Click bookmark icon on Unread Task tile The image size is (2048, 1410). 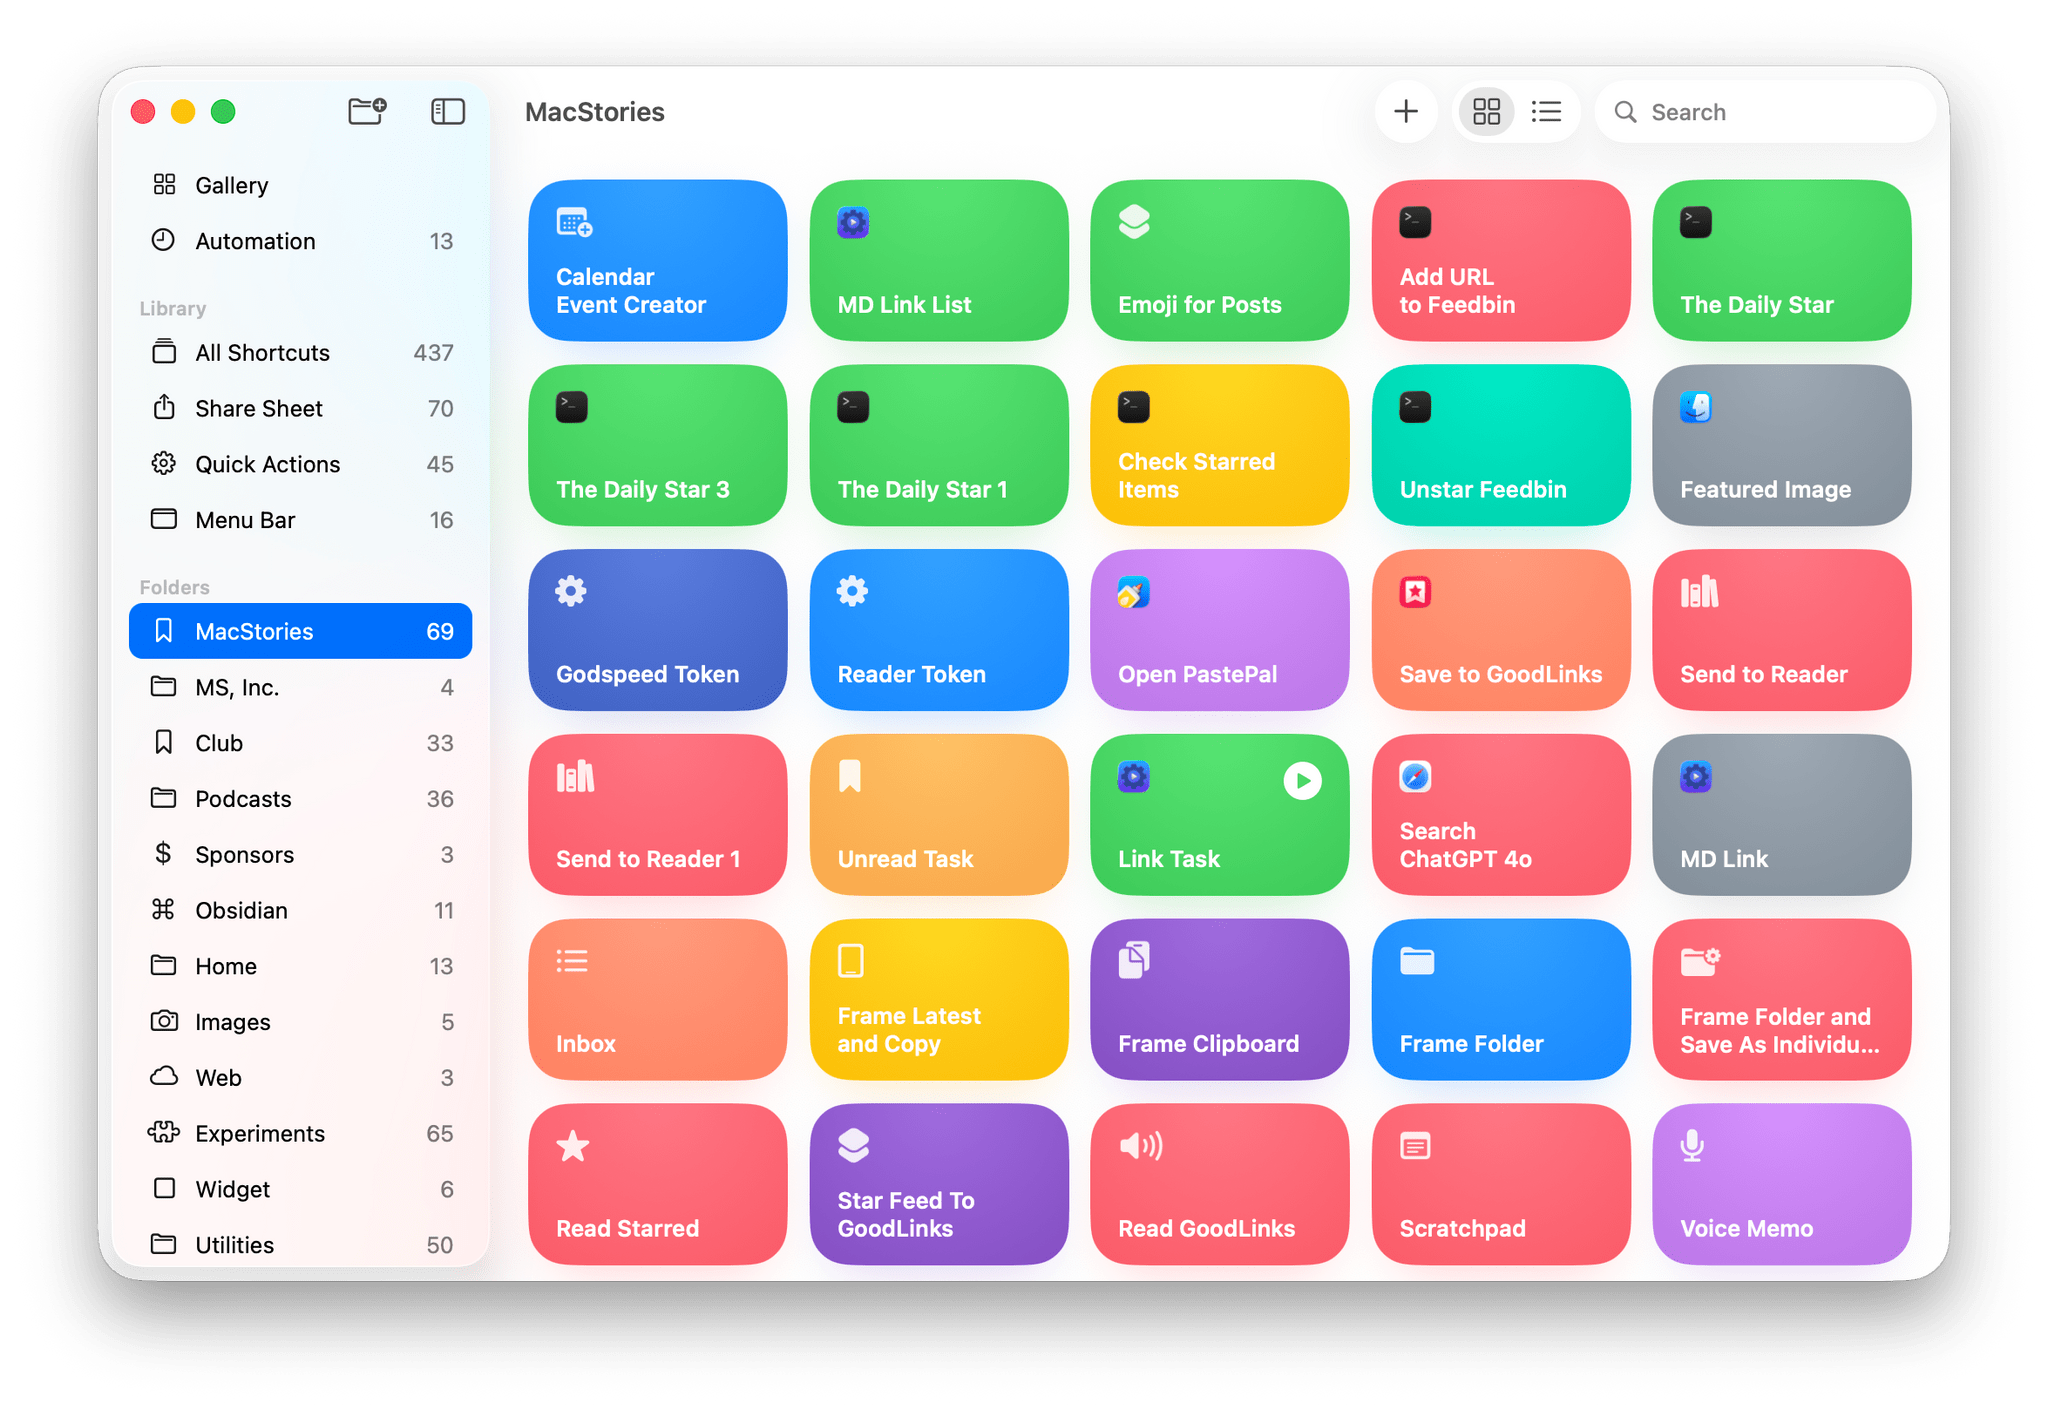pyautogui.click(x=849, y=776)
